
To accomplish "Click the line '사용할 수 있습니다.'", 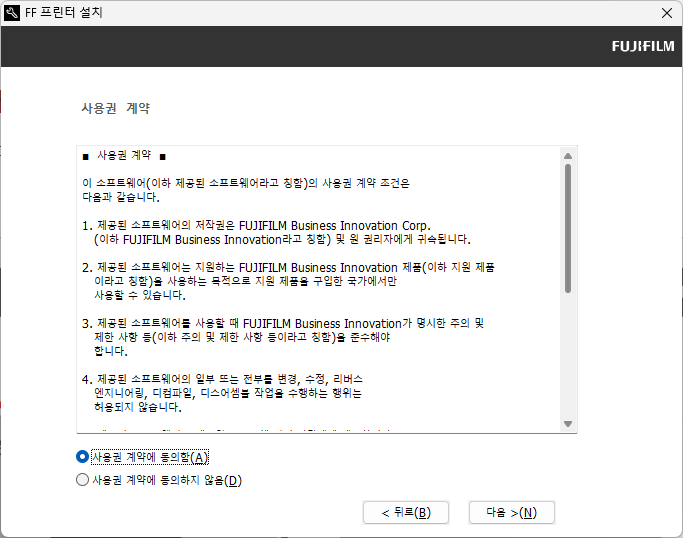I will 140,295.
